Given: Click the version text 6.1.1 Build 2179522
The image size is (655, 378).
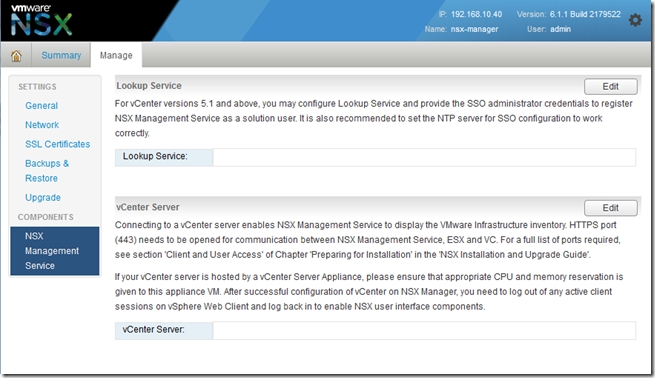Looking at the screenshot, I should pyautogui.click(x=585, y=14).
